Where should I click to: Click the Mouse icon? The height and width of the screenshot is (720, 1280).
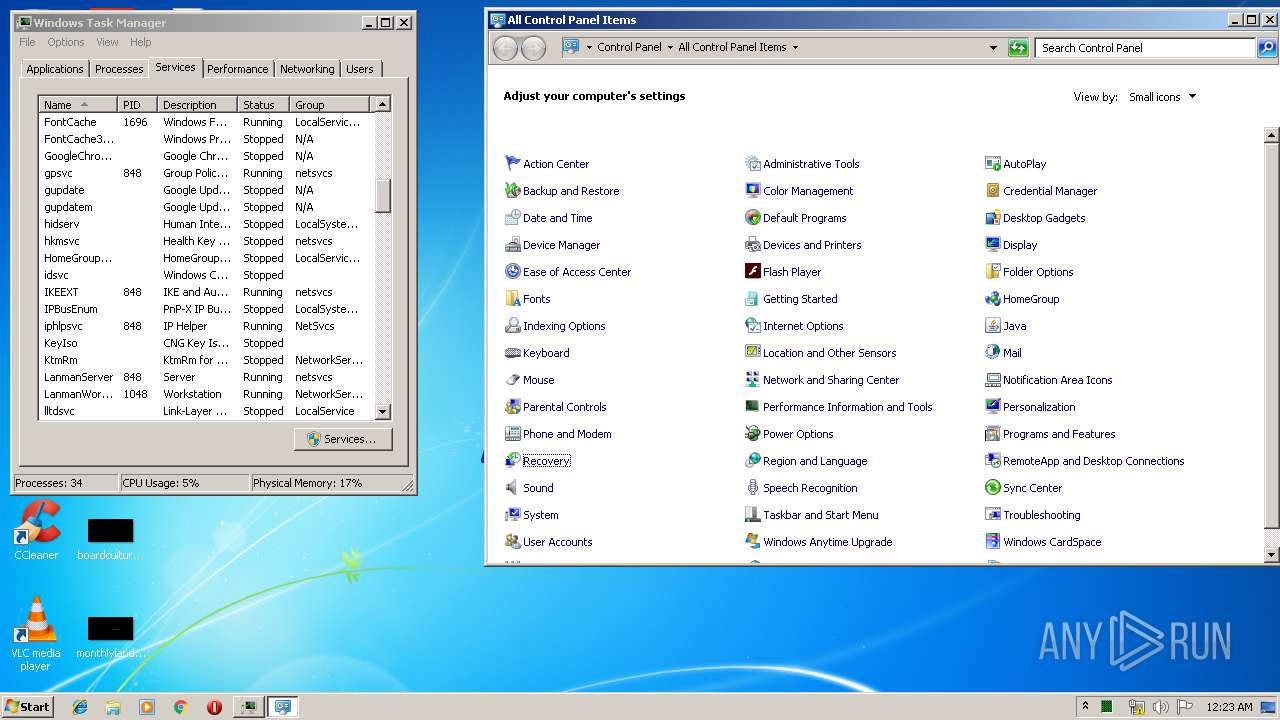point(513,379)
